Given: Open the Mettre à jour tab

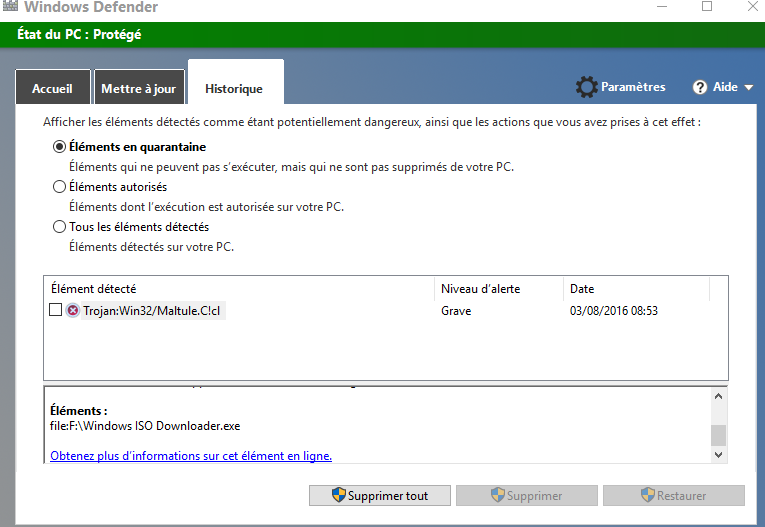Looking at the screenshot, I should [x=139, y=87].
